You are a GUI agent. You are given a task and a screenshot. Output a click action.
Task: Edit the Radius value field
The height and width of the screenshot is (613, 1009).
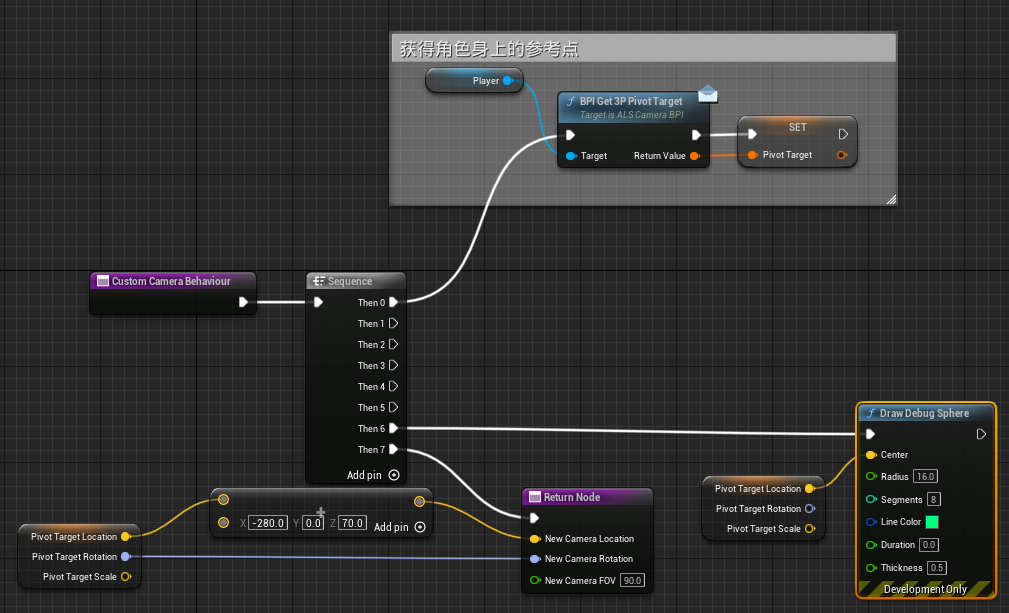925,477
